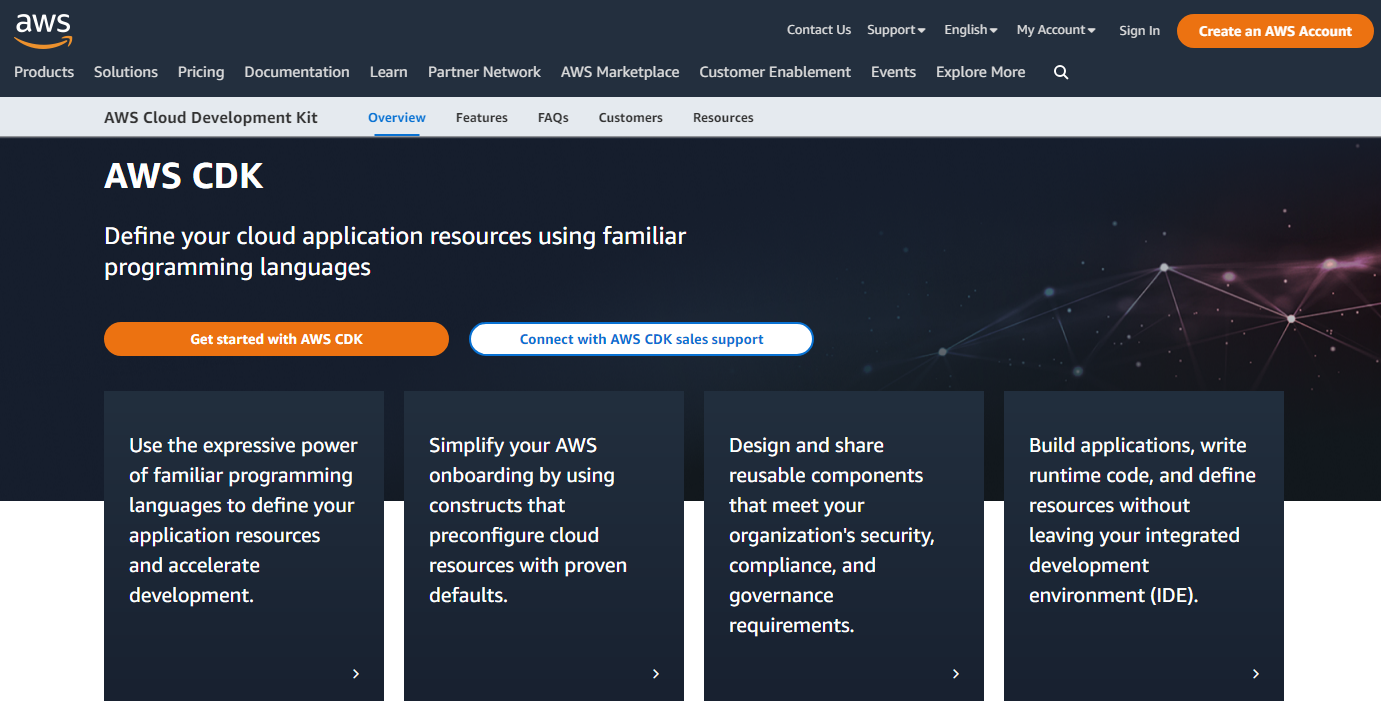
Task: Switch to the Features tab
Action: click(x=481, y=117)
